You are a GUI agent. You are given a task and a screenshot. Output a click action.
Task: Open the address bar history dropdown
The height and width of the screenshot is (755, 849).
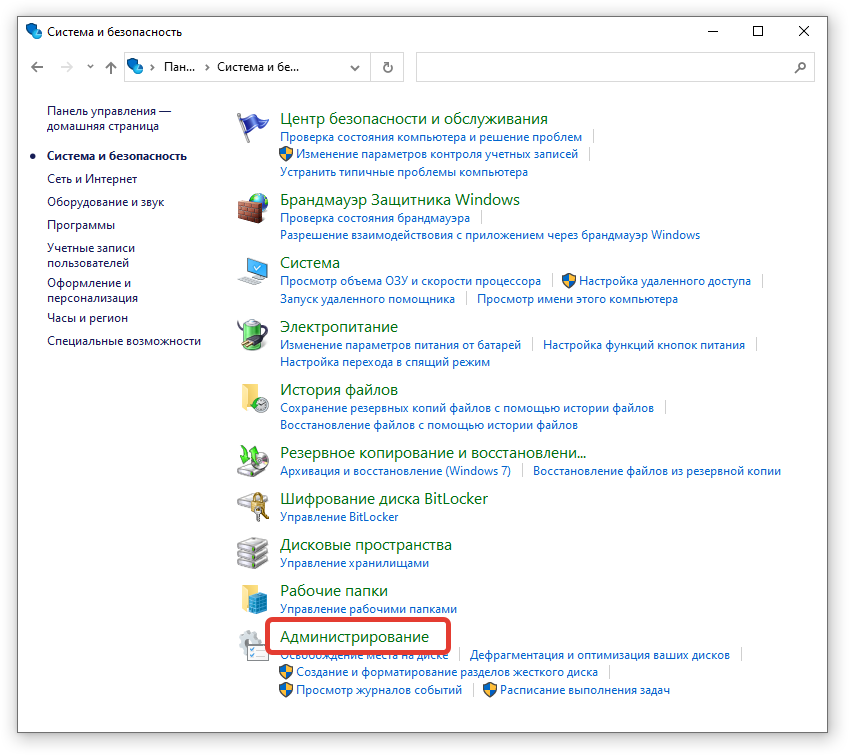tap(355, 68)
